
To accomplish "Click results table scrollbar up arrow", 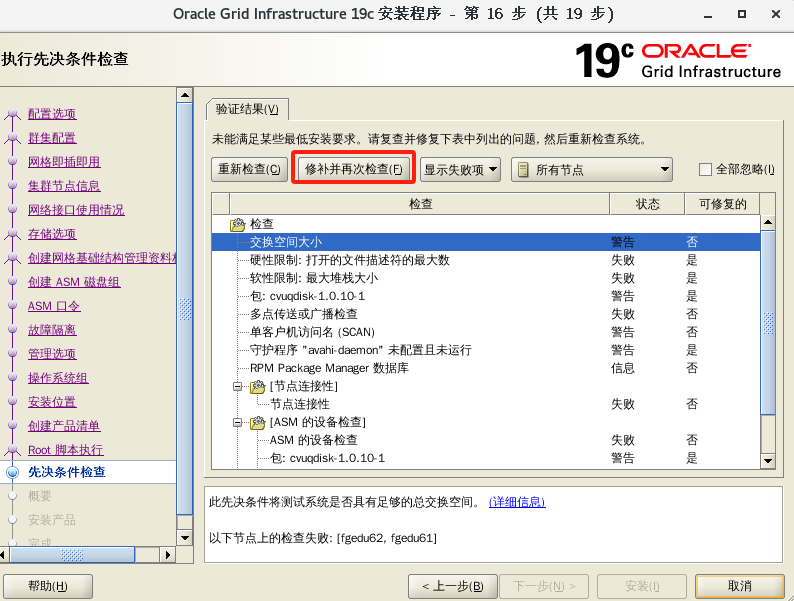I will (x=768, y=222).
